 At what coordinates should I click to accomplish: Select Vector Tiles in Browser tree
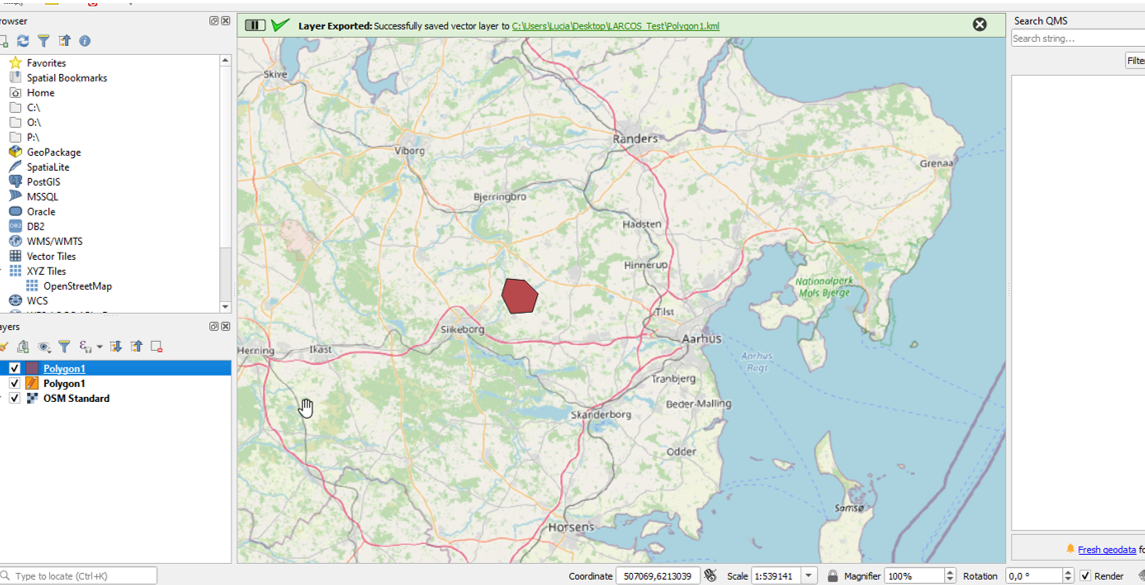pyautogui.click(x=51, y=256)
